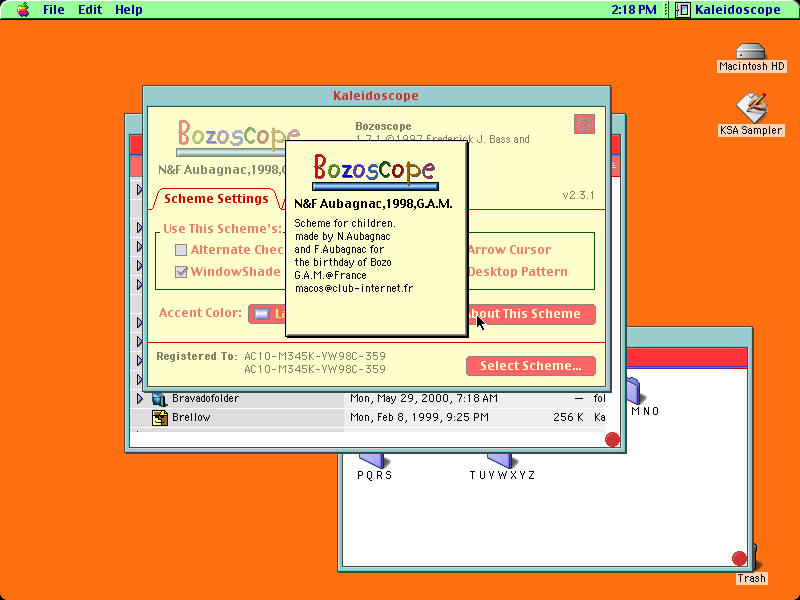Click the About This Scheme button

pos(531,314)
